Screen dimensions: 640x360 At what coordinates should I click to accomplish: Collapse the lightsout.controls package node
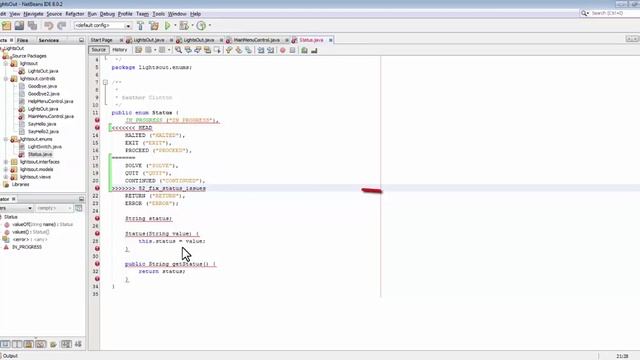pyautogui.click(x=6, y=79)
